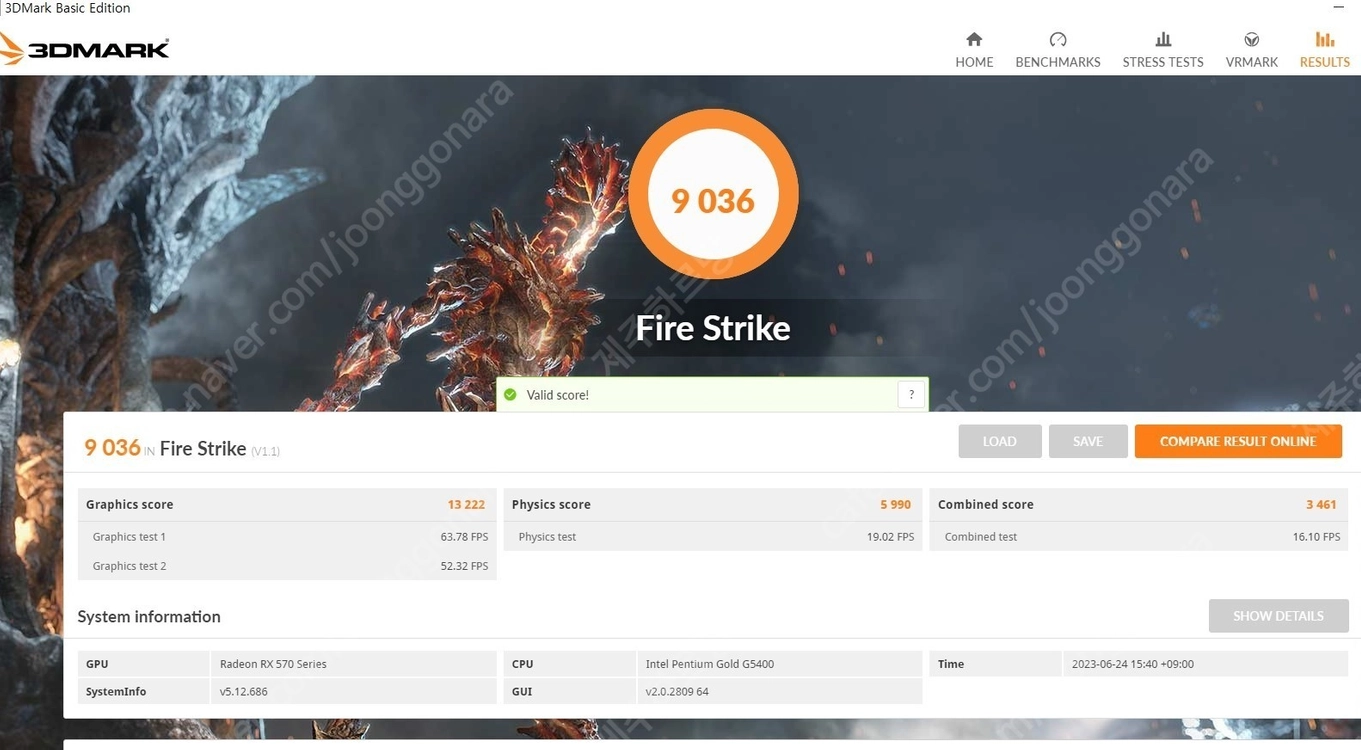
Task: Click COMPARE RESULT ONLINE button
Action: pos(1238,441)
